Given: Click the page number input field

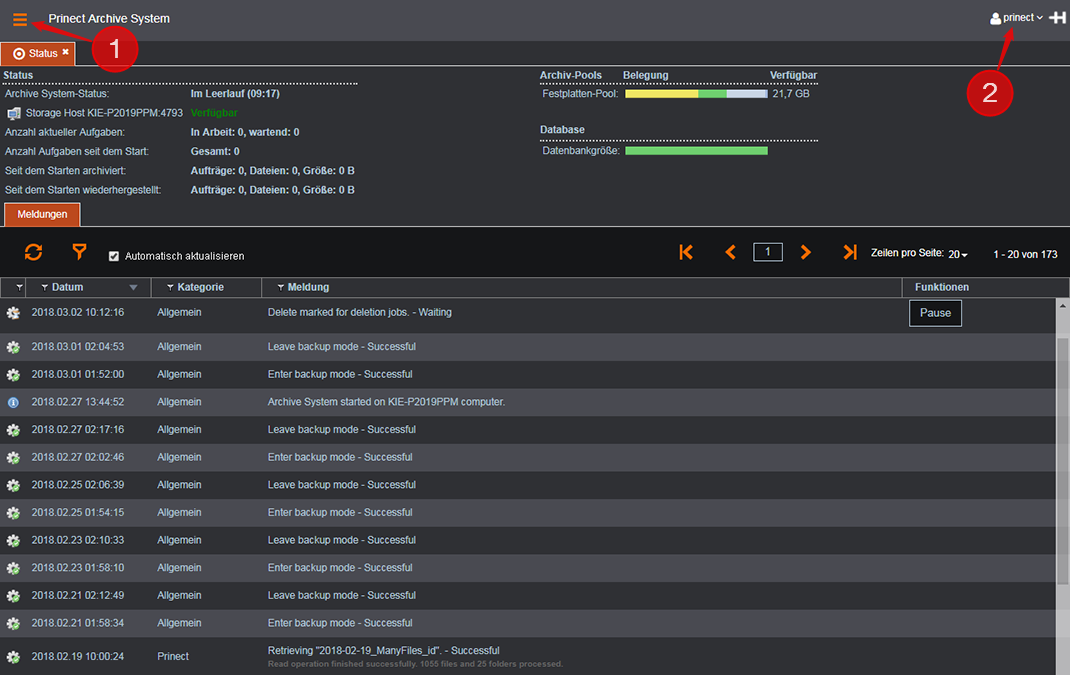Looking at the screenshot, I should click(x=767, y=252).
